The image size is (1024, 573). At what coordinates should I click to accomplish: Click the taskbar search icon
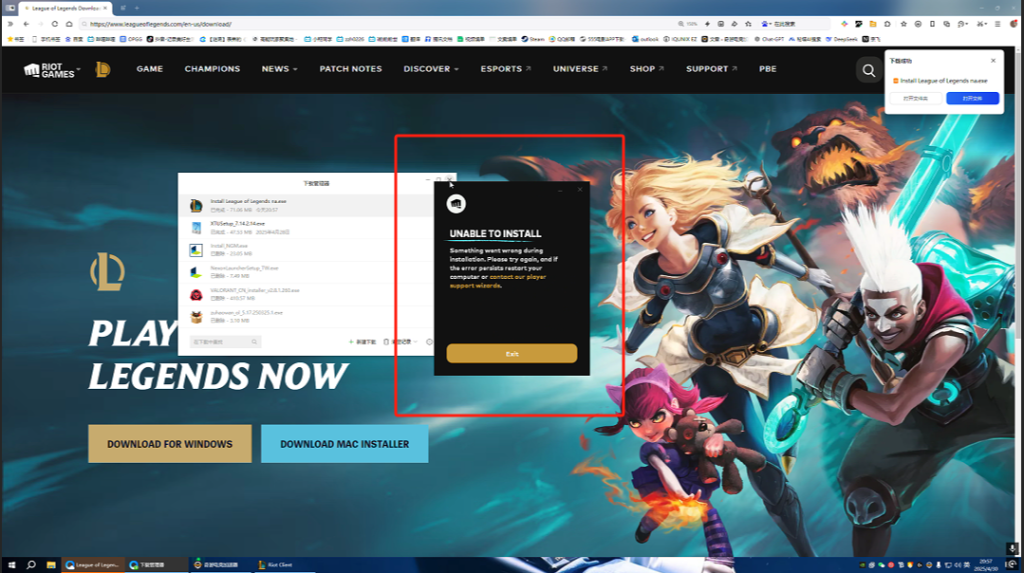pos(31,565)
